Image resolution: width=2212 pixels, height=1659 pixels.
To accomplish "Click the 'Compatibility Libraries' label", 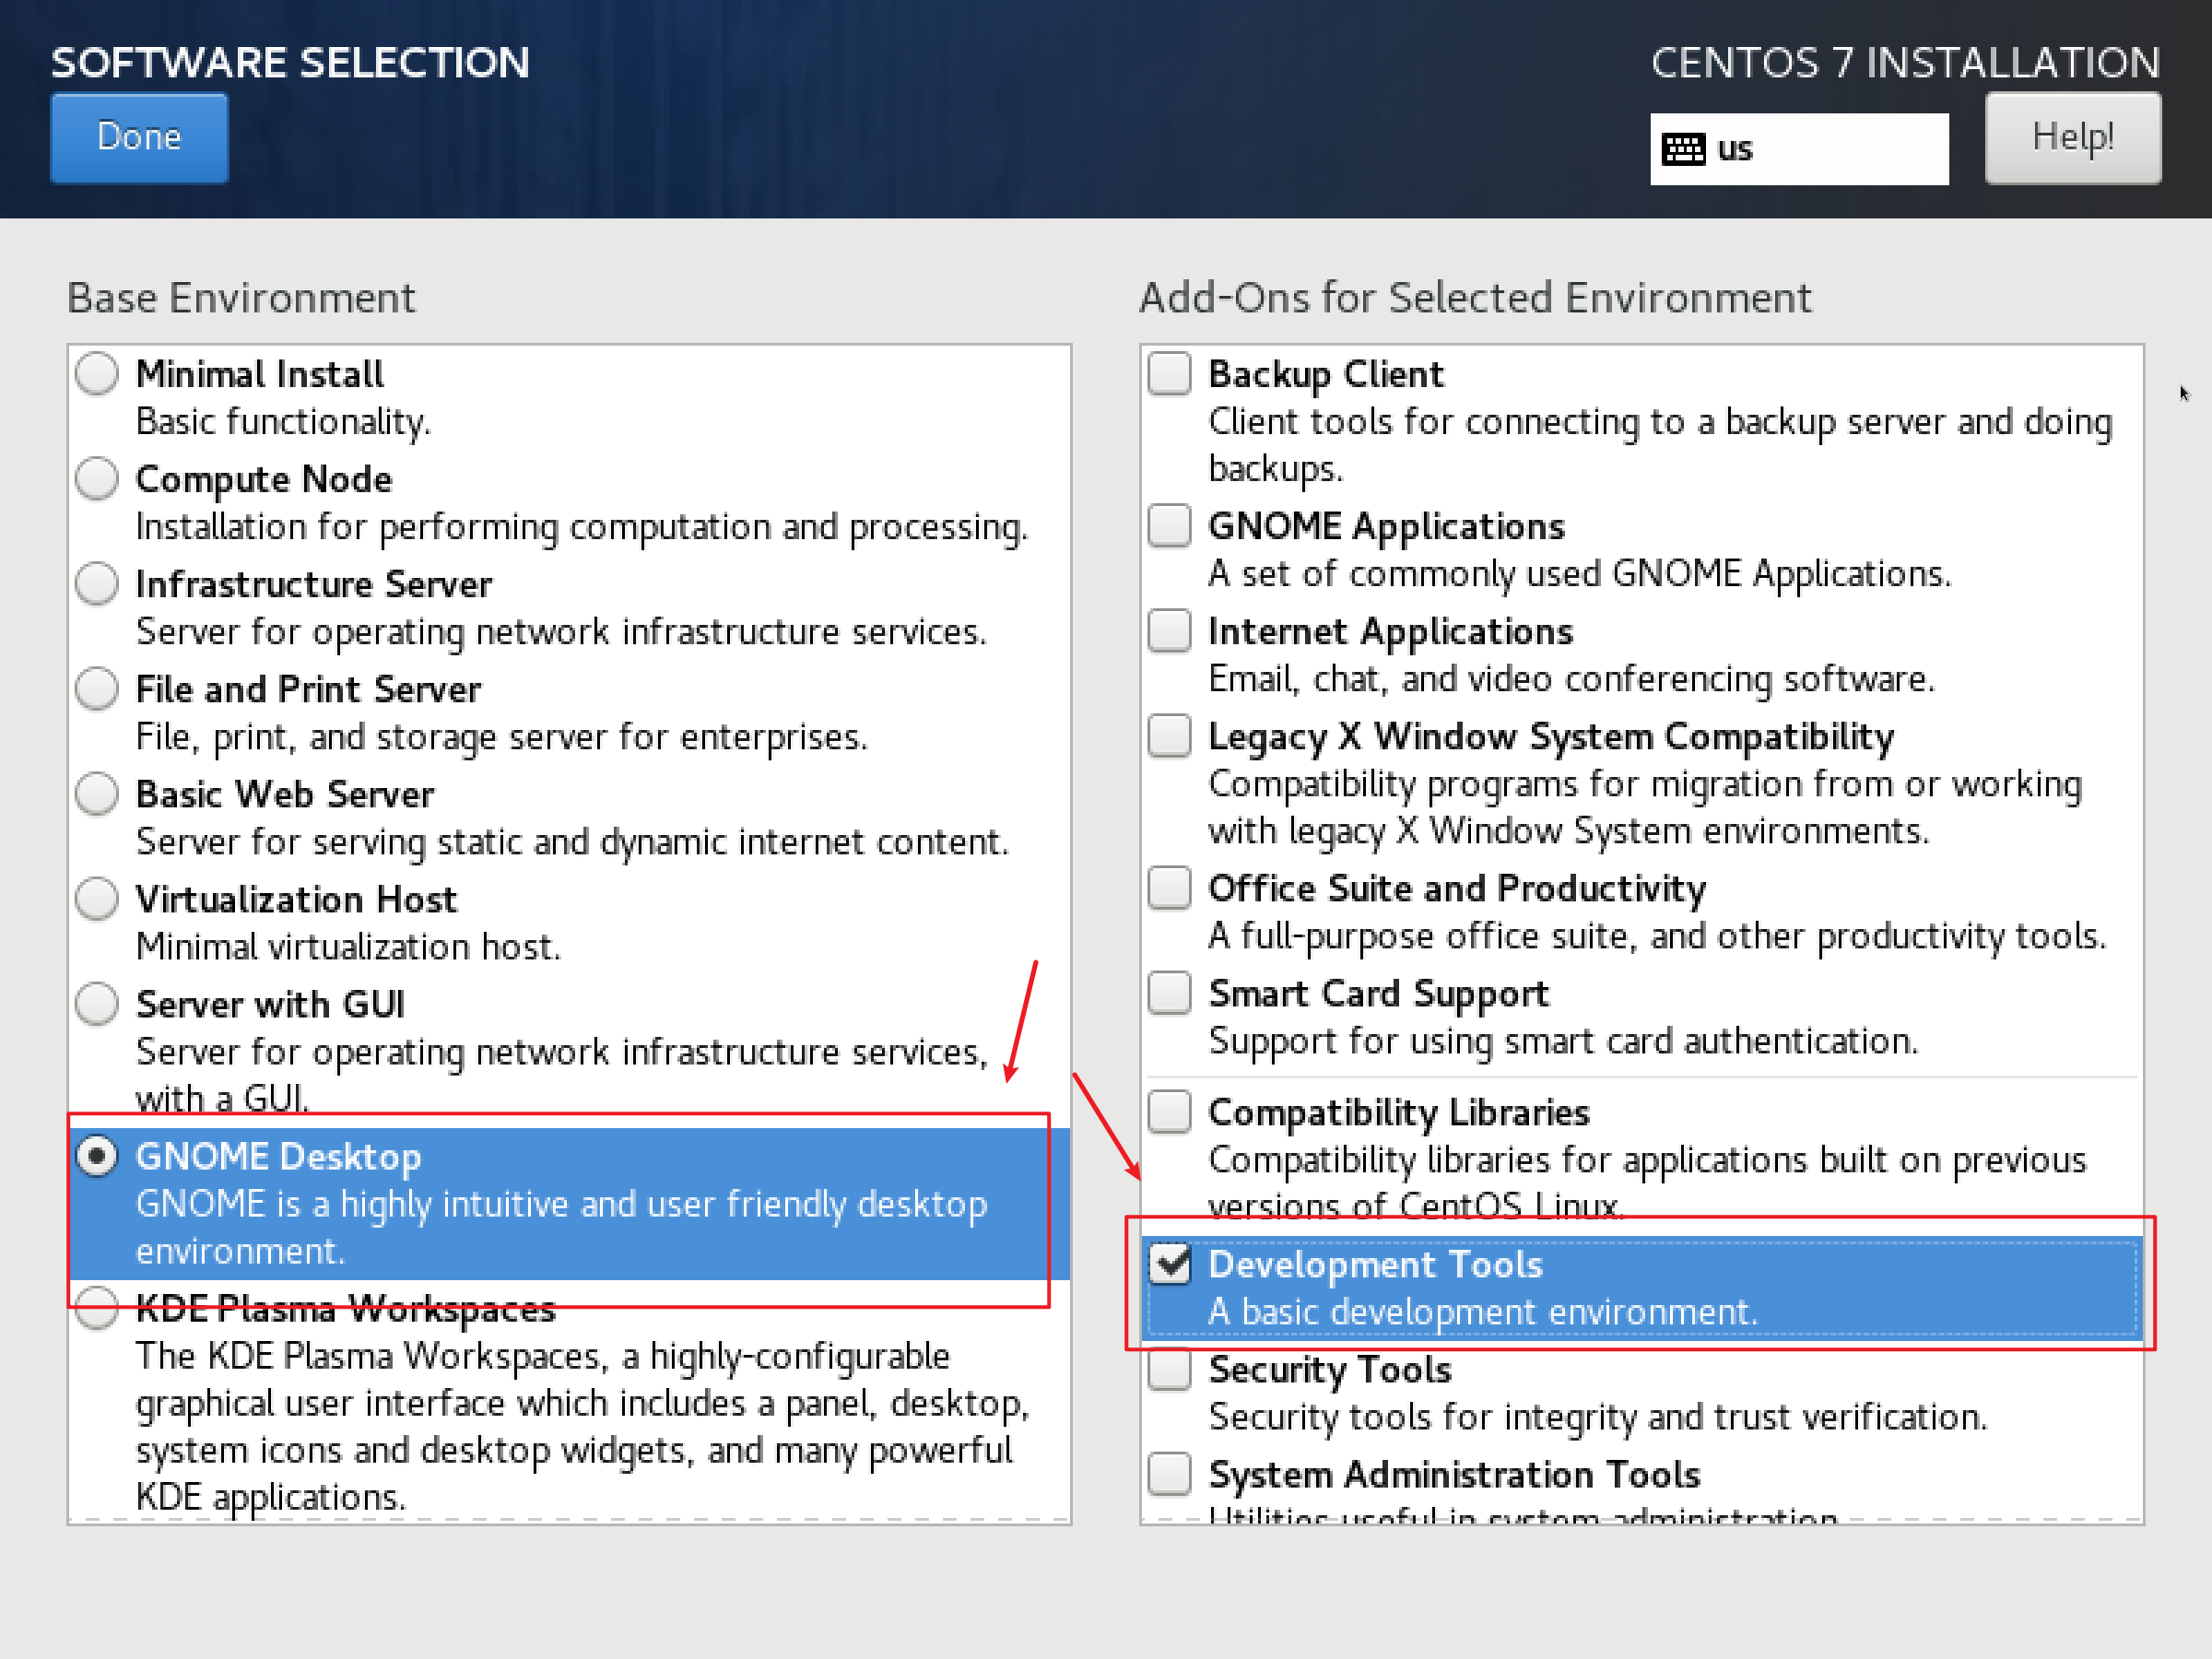I will tap(1400, 1113).
